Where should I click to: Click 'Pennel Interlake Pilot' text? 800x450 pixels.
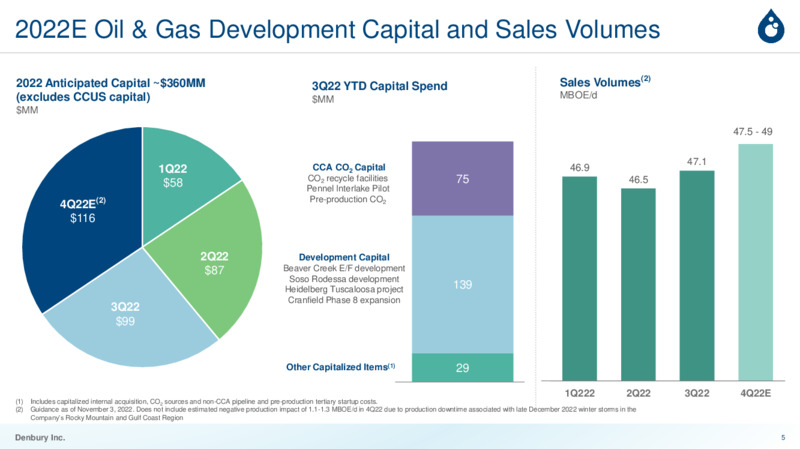point(348,188)
